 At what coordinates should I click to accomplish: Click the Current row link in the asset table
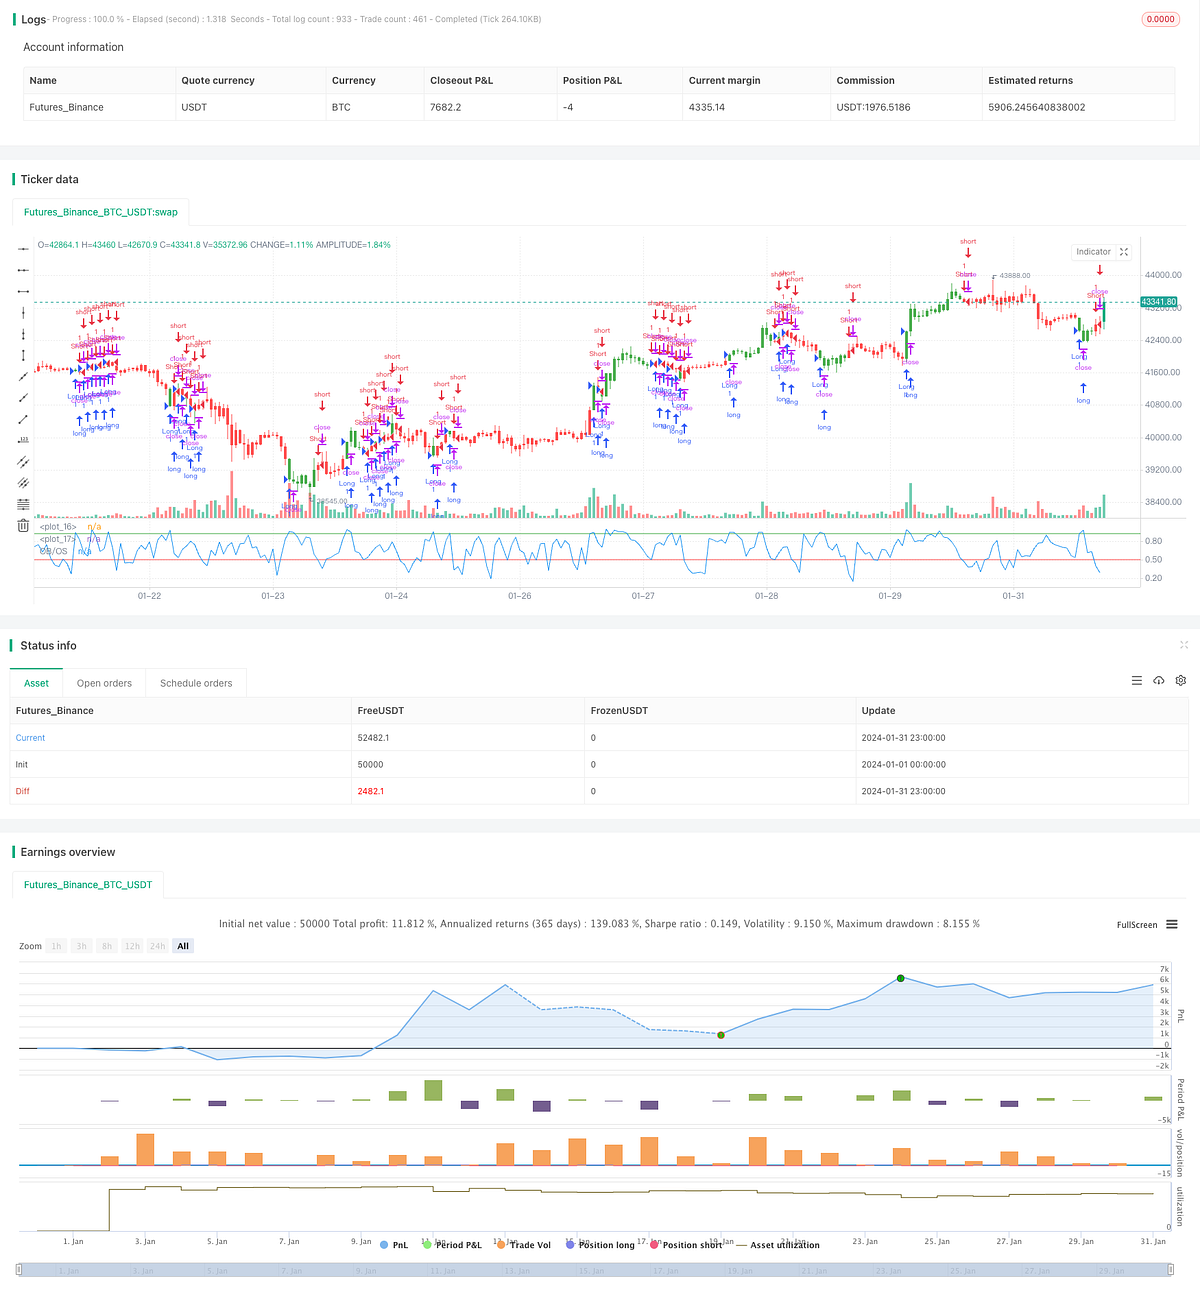click(30, 737)
